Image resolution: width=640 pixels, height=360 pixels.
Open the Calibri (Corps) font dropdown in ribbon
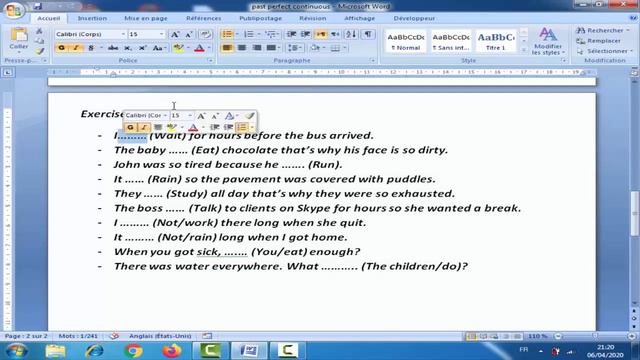click(123, 34)
